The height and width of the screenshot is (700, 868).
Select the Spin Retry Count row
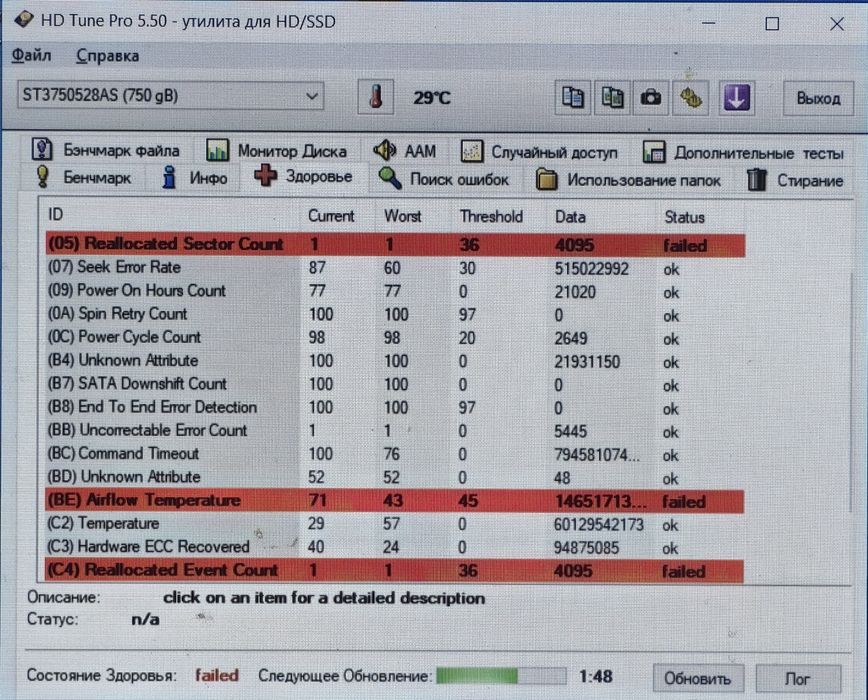pyautogui.click(x=395, y=314)
